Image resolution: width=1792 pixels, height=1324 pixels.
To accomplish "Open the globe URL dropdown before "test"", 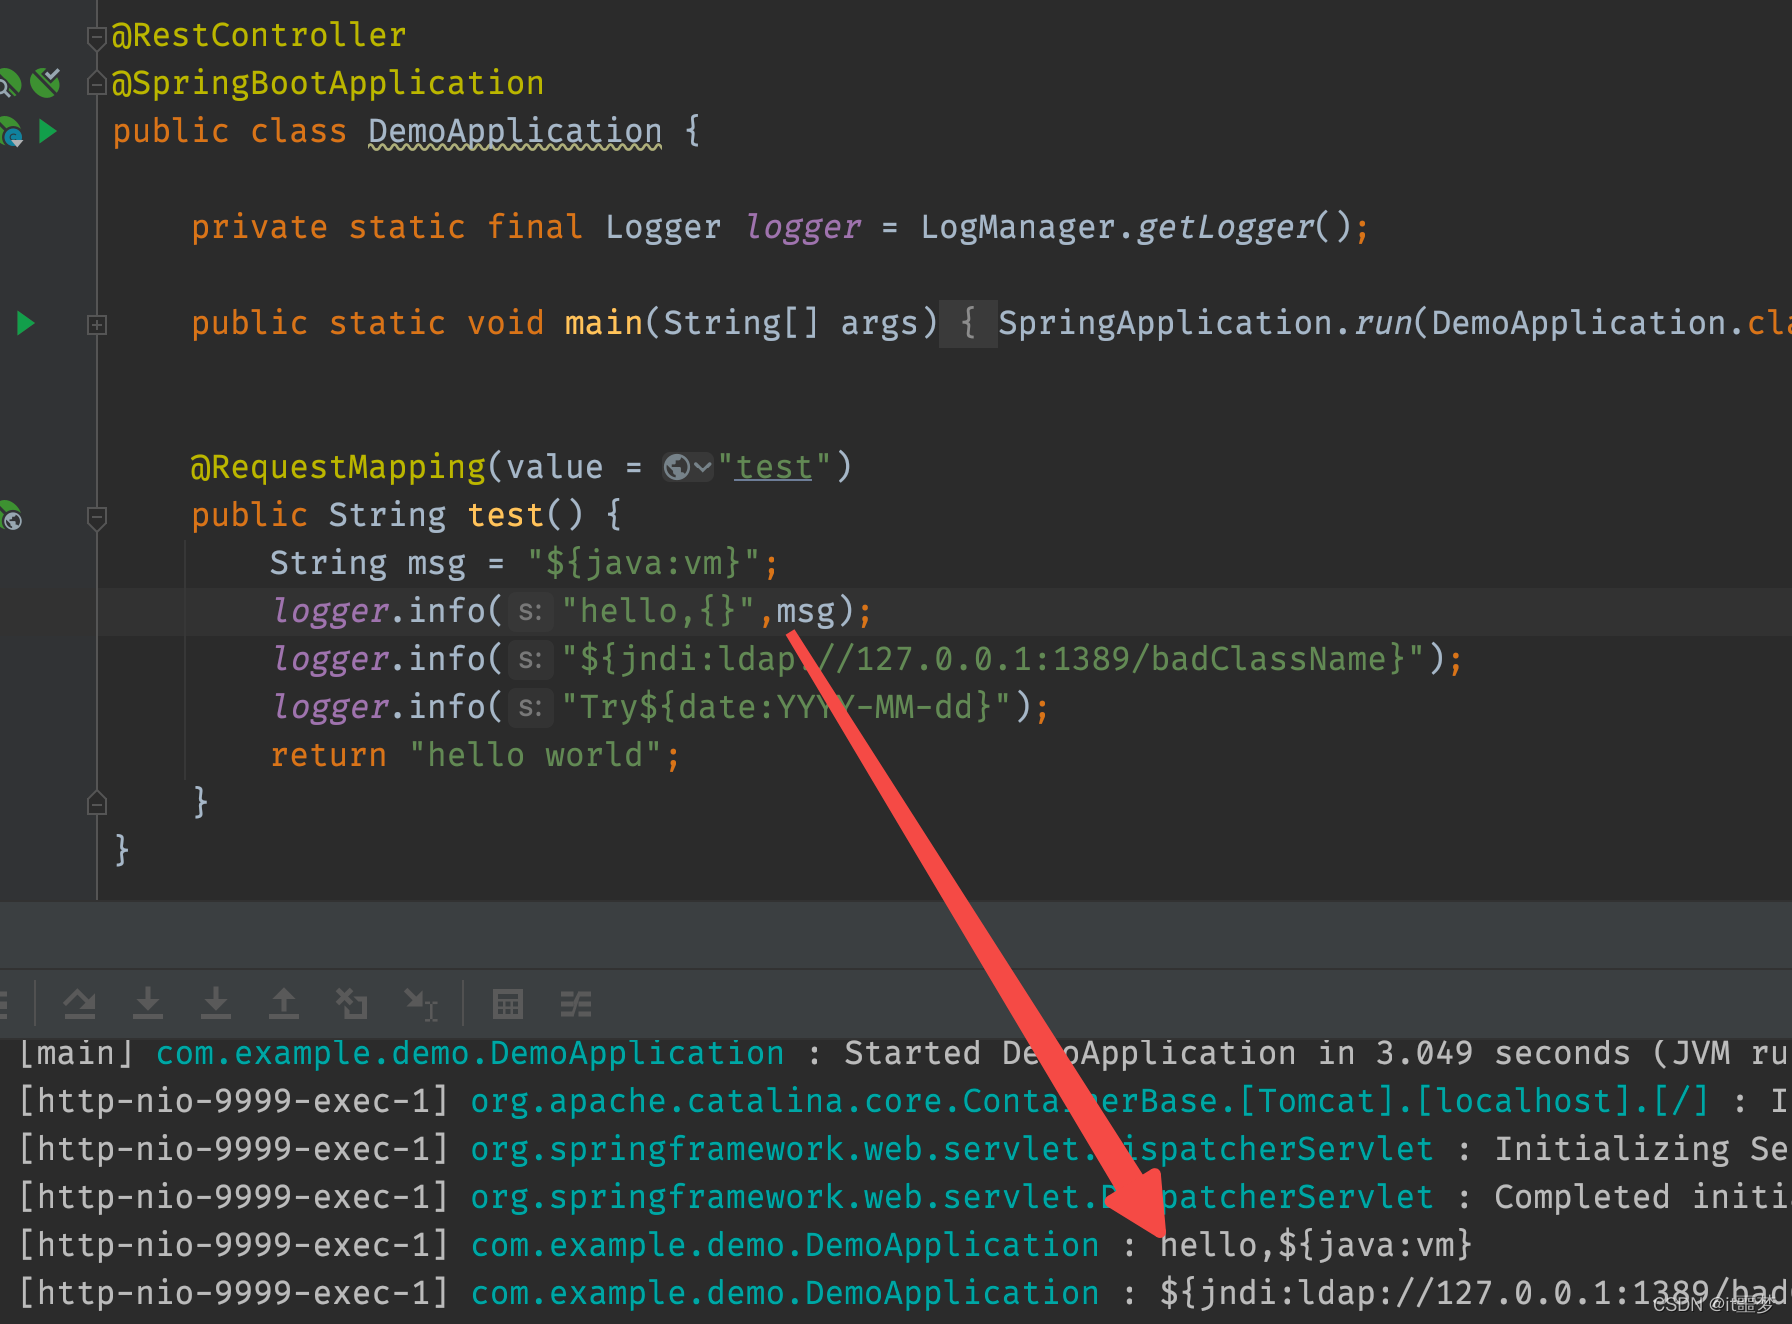I will coord(688,467).
